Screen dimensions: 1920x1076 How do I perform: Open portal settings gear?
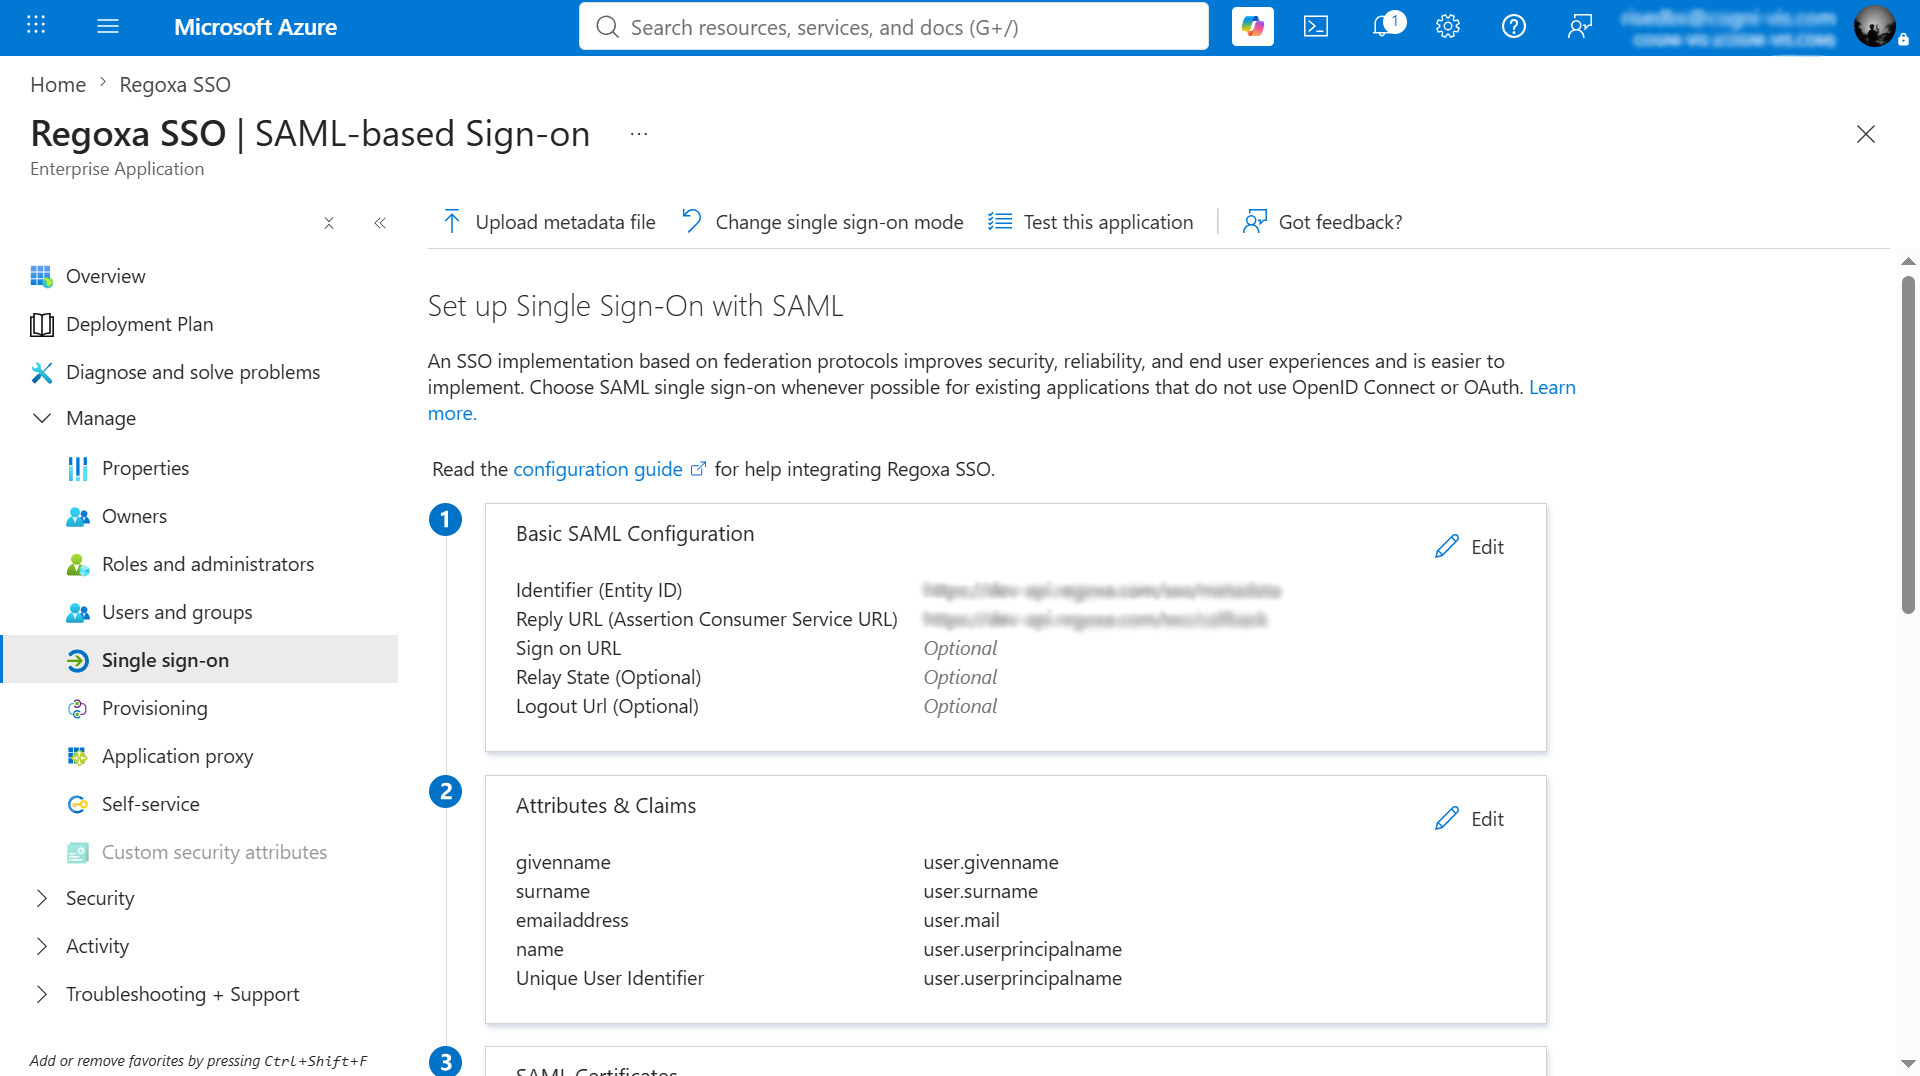(1448, 27)
